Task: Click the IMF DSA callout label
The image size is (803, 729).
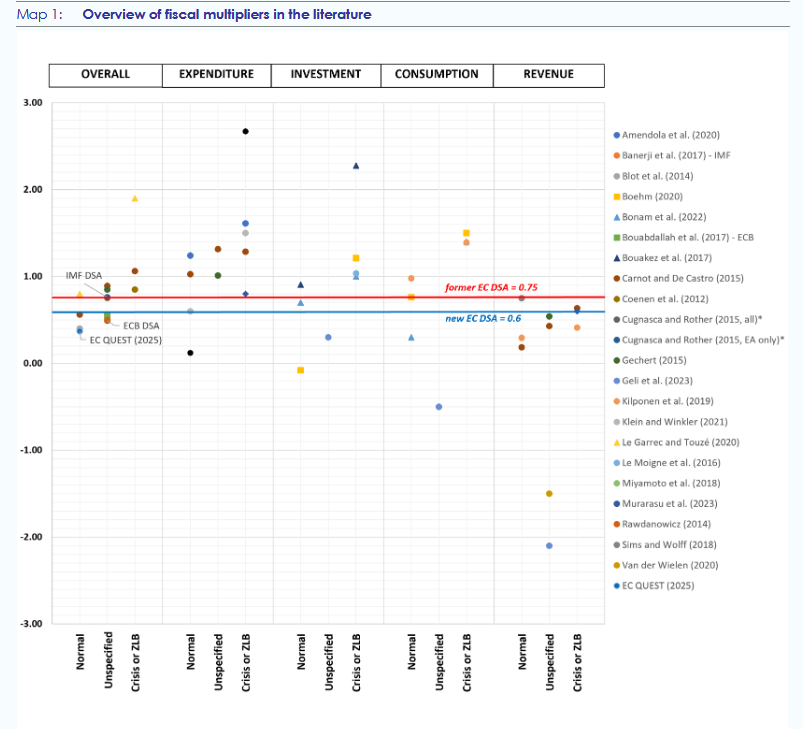Action: pos(83,275)
